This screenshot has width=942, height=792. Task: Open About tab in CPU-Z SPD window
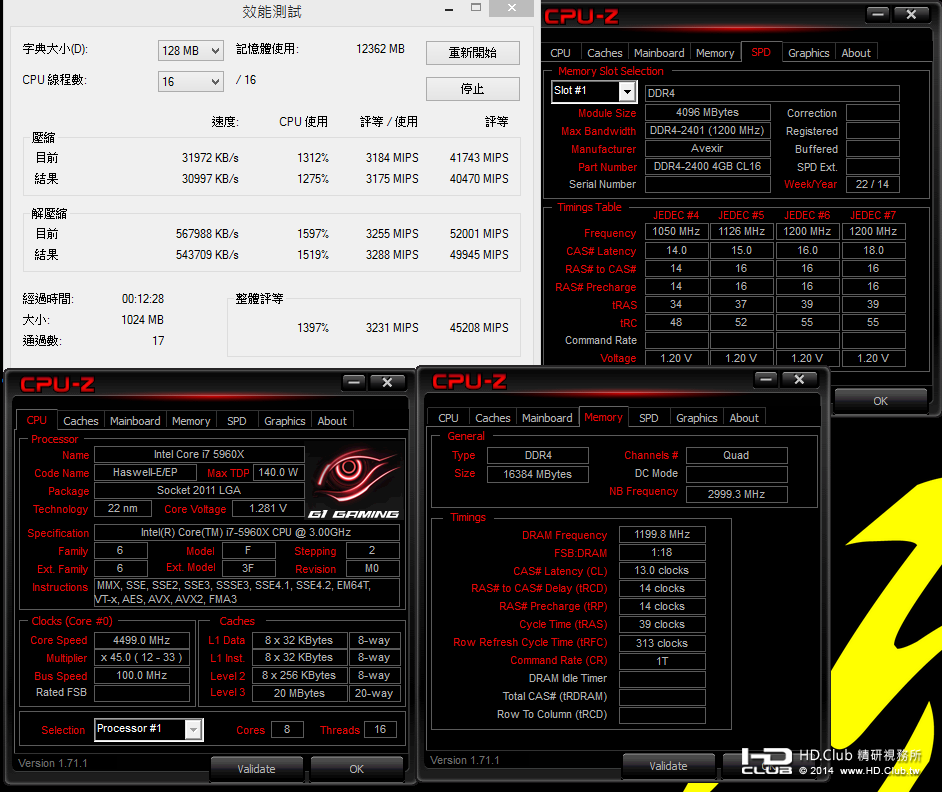(x=855, y=53)
